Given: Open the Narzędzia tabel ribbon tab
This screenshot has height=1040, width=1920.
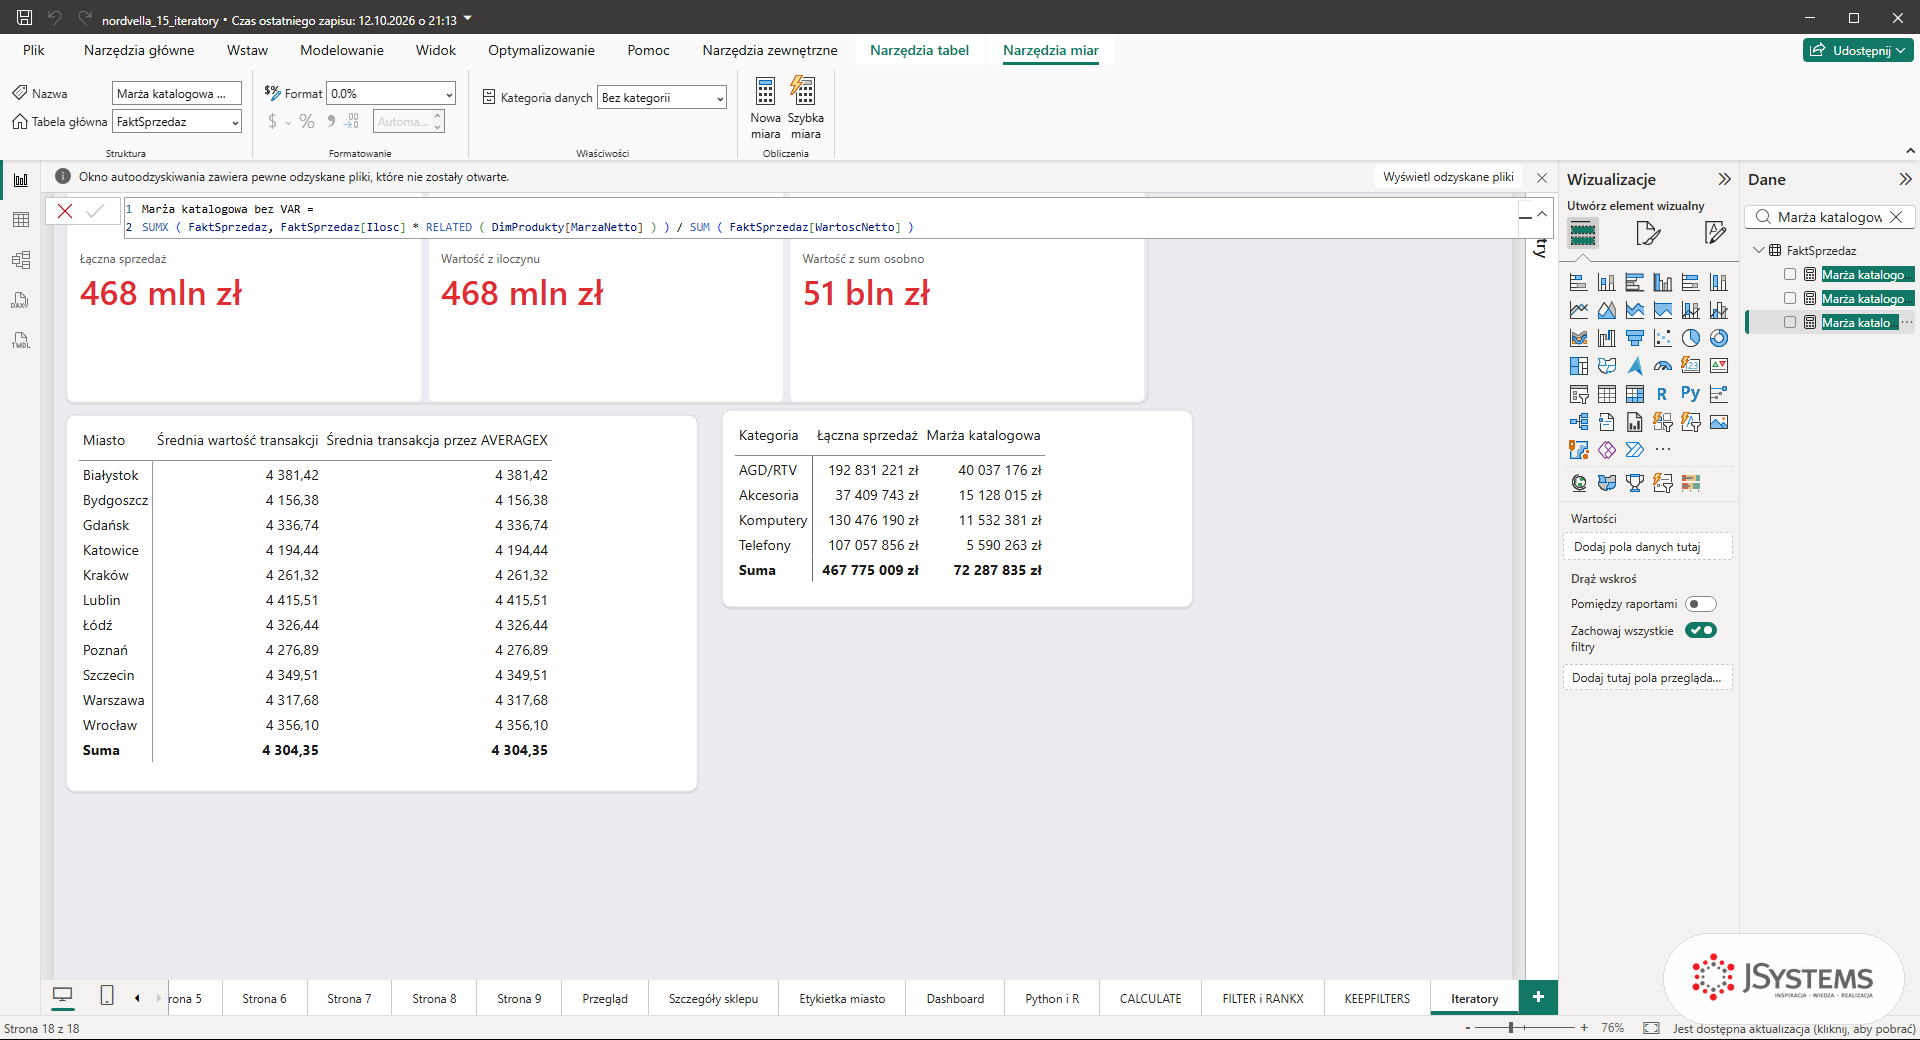Looking at the screenshot, I should click(919, 50).
